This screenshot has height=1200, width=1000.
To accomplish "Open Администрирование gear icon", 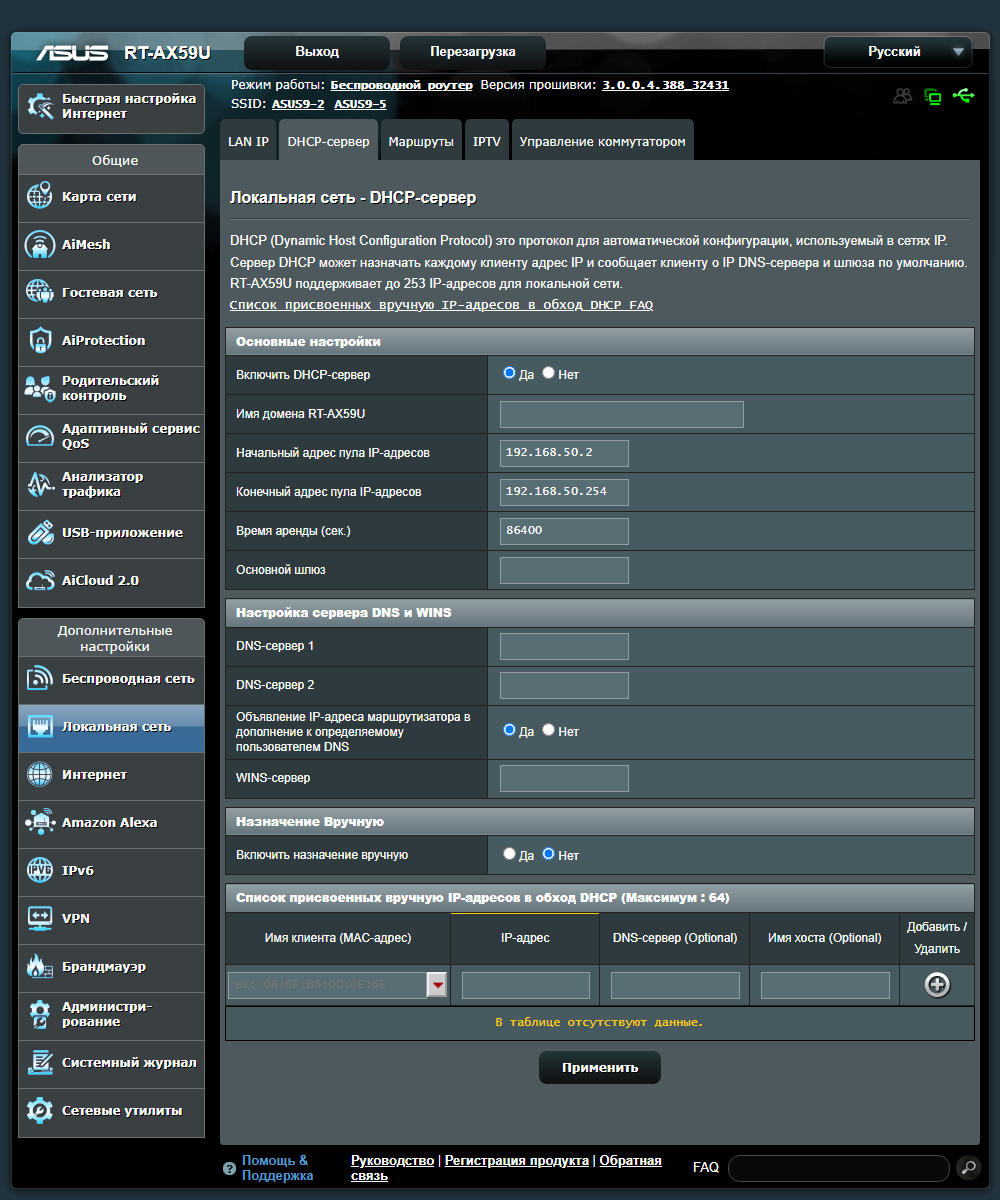I will [x=40, y=1014].
